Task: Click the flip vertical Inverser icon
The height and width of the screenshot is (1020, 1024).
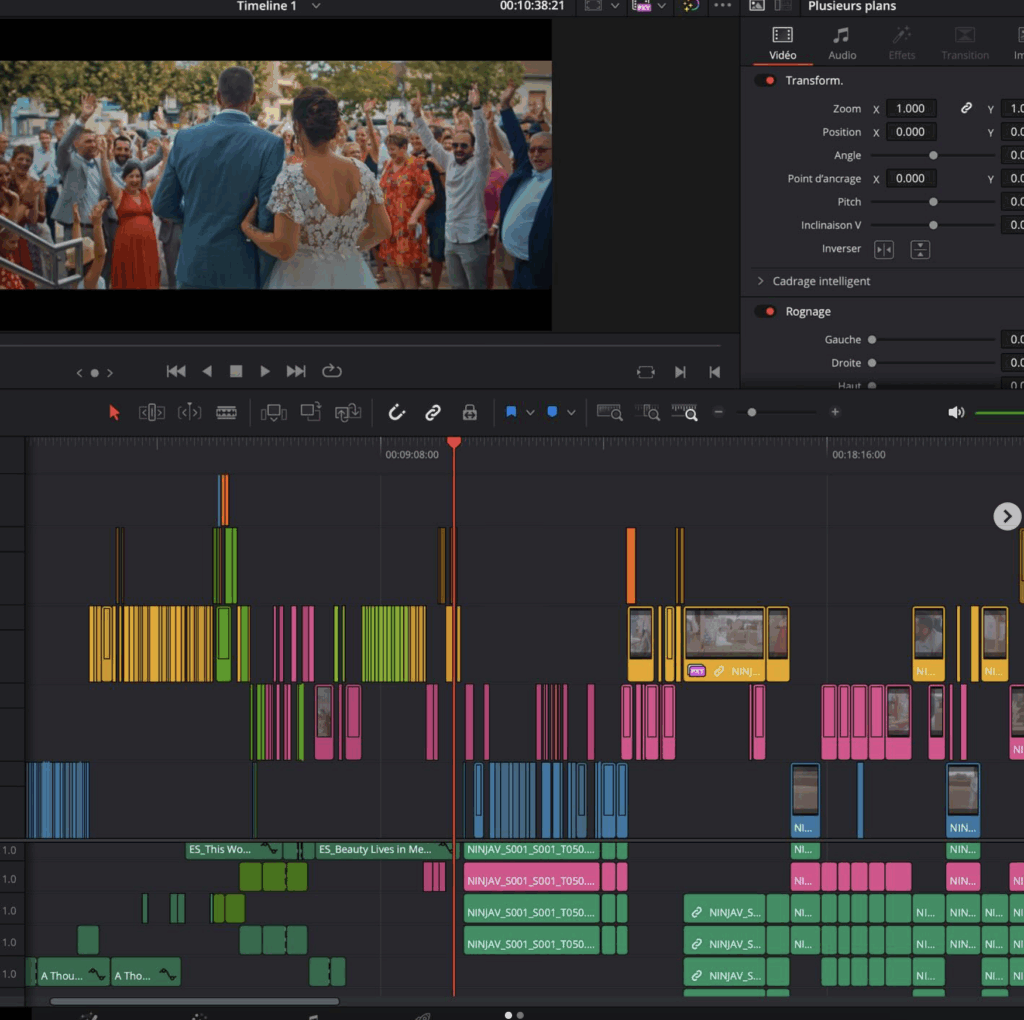Action: point(920,249)
